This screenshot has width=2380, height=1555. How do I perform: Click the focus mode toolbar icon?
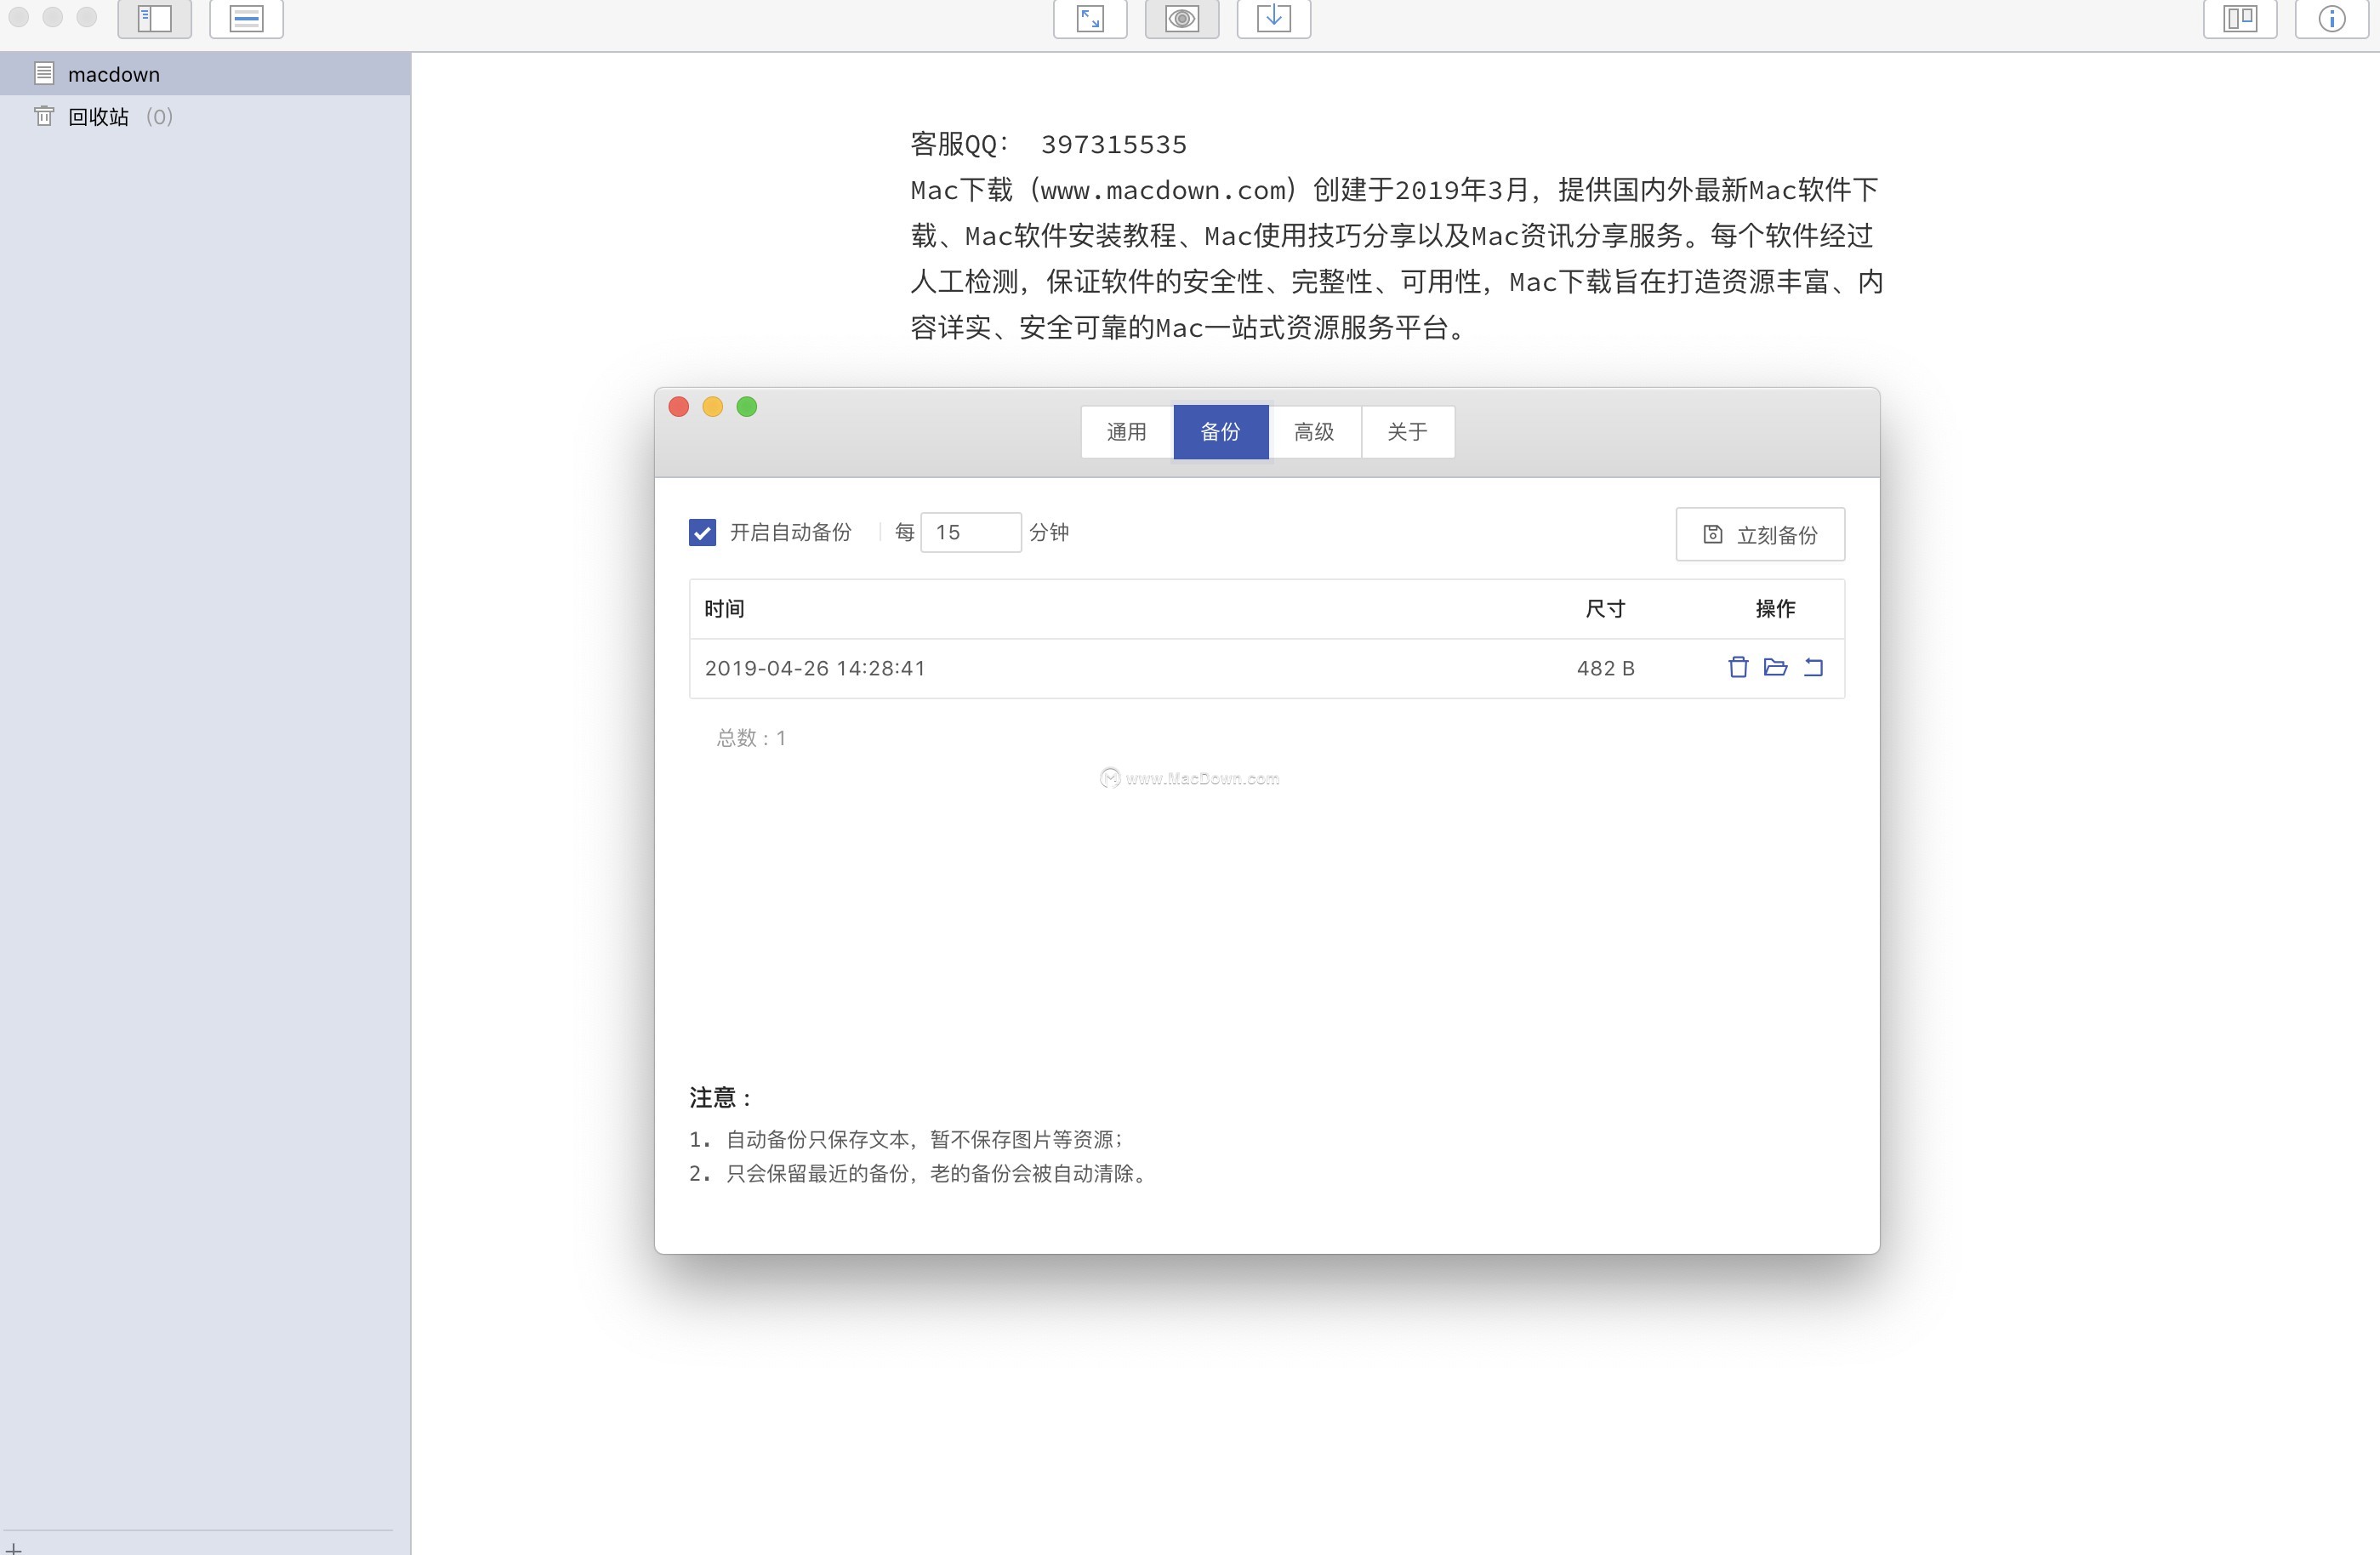click(246, 18)
